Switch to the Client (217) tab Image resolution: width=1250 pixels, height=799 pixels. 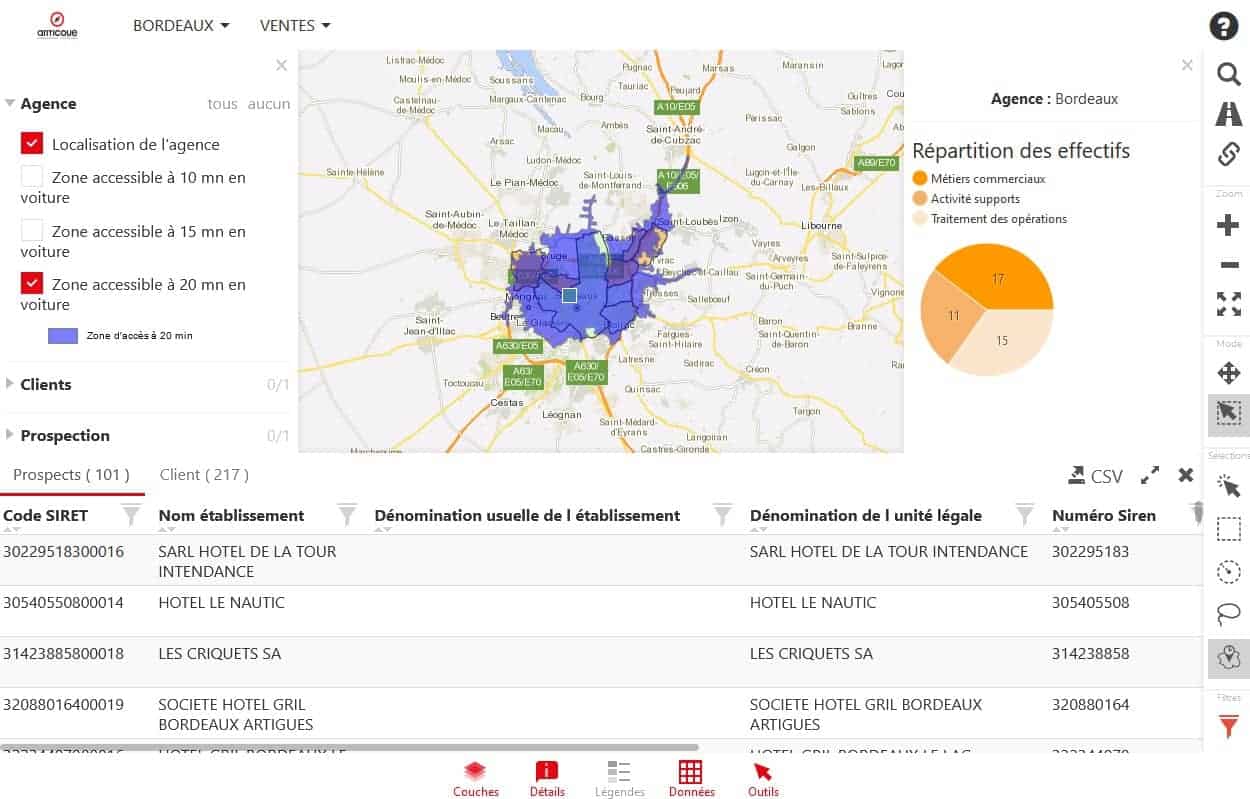pyautogui.click(x=204, y=475)
